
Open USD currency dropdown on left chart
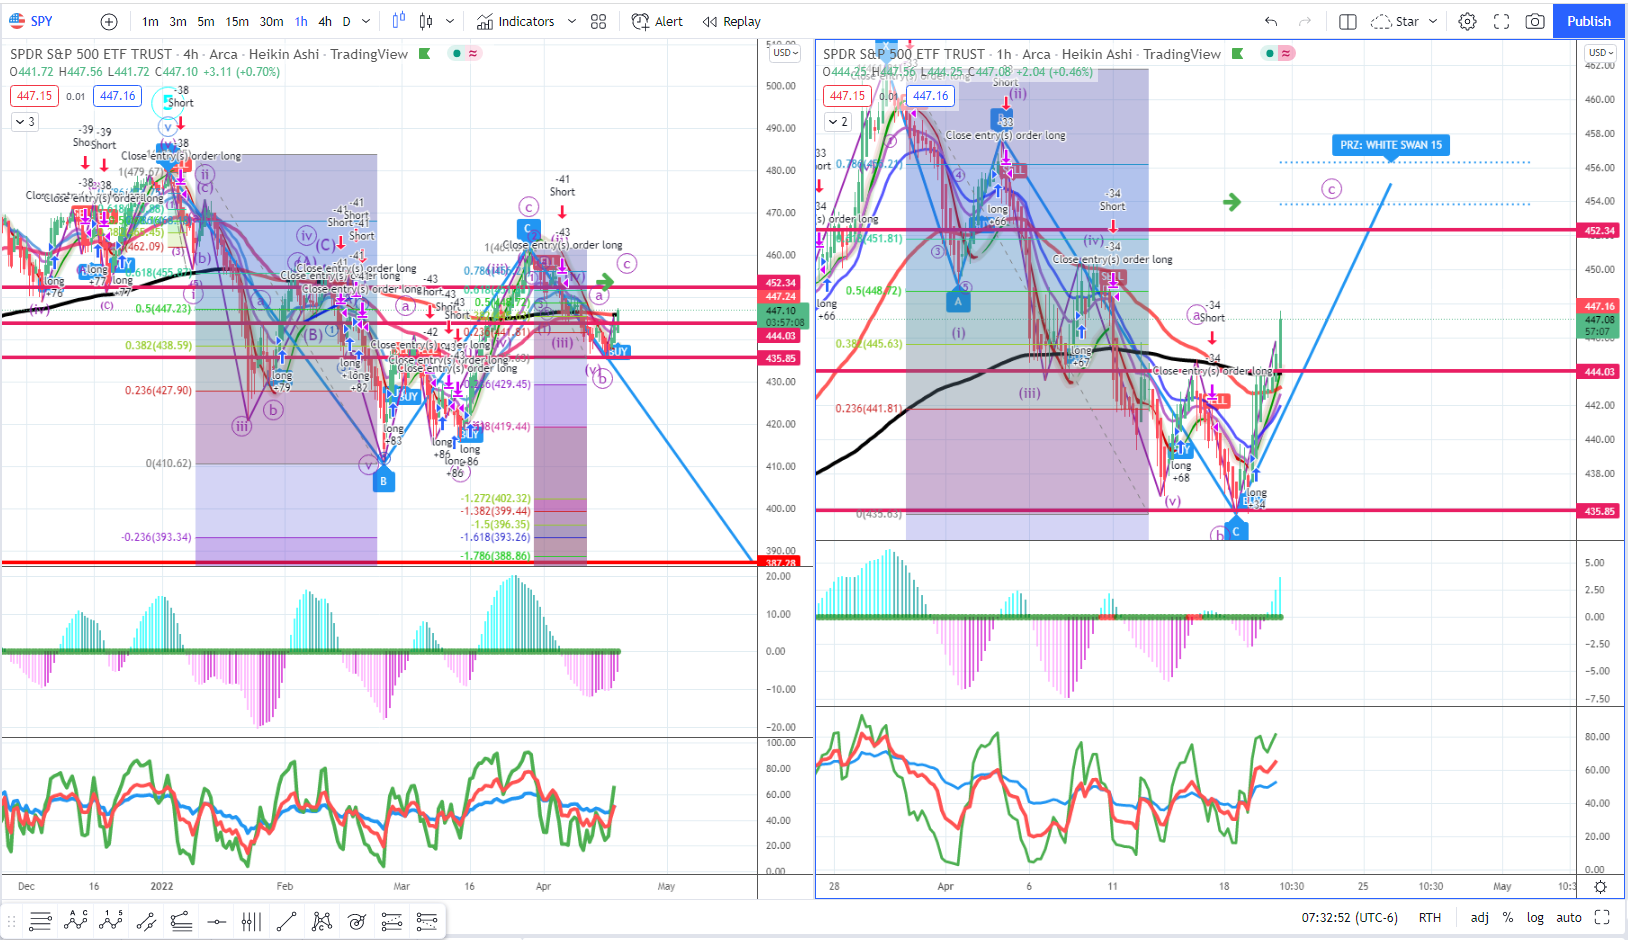(x=786, y=53)
